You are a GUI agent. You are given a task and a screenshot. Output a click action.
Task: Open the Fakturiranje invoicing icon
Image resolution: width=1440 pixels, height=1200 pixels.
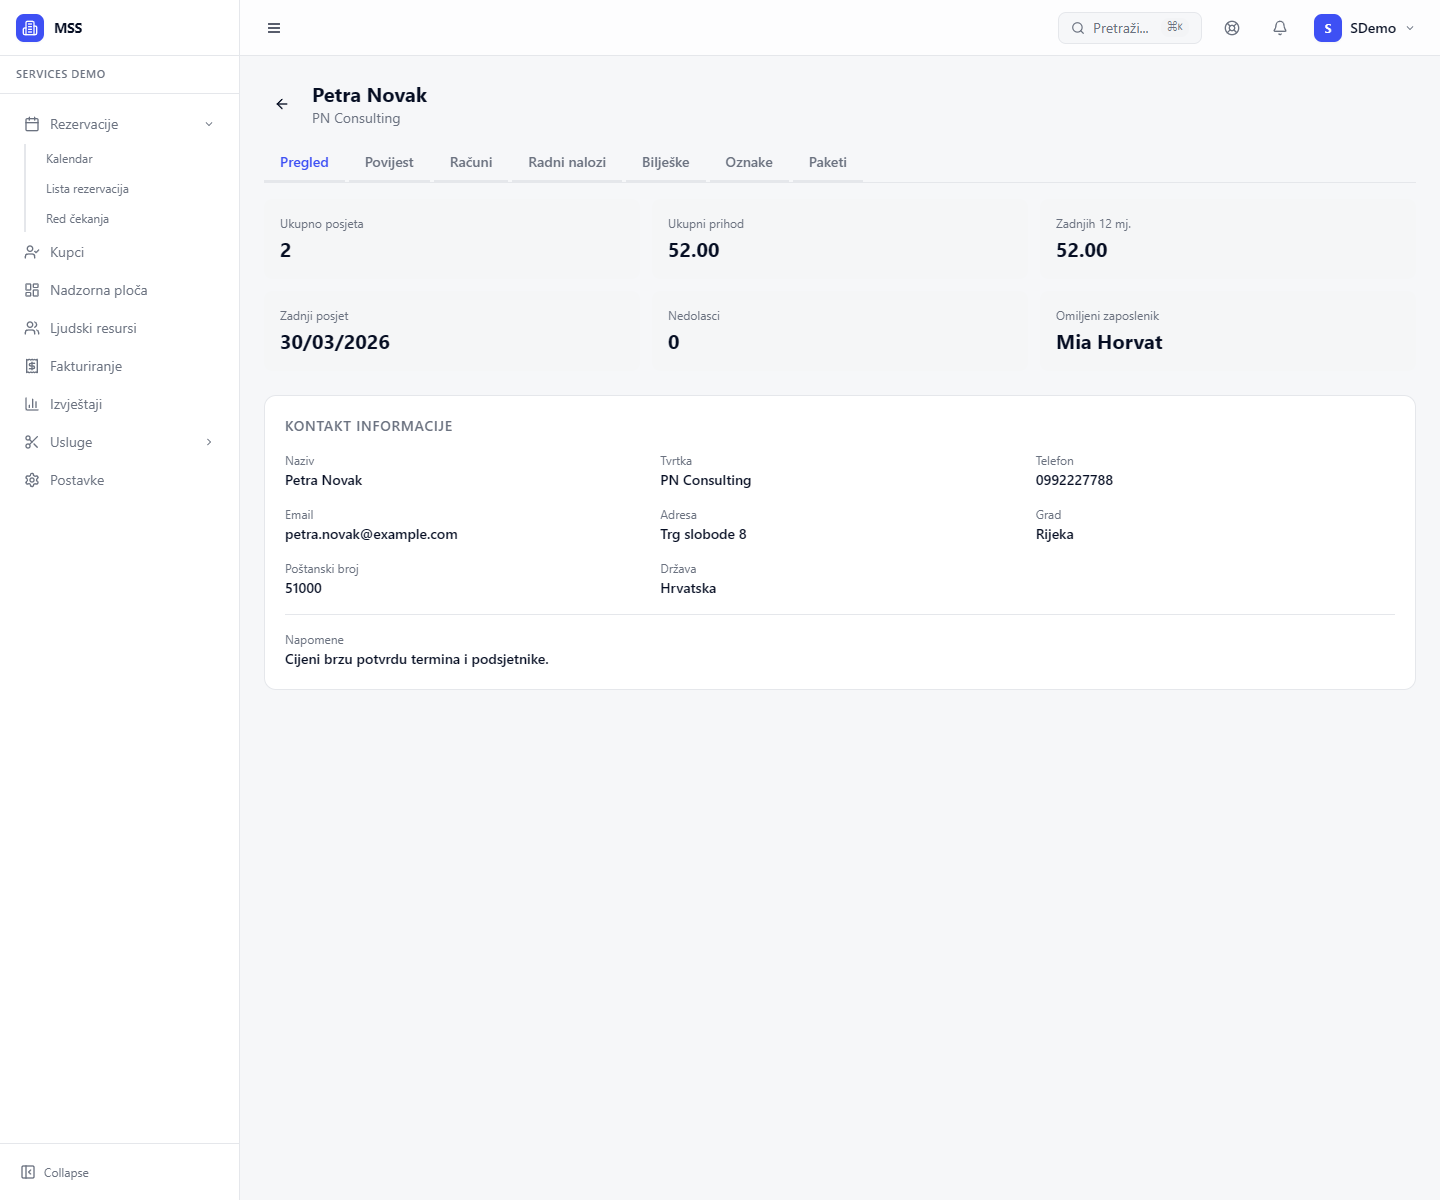coord(31,366)
